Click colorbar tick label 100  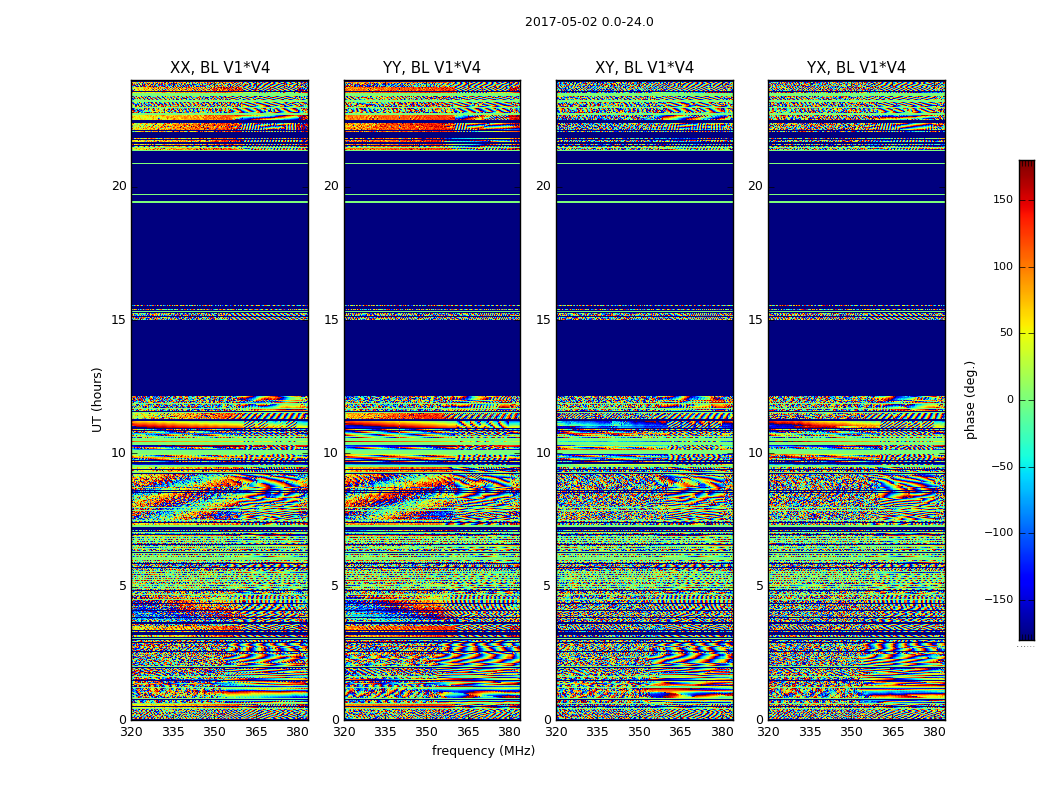tap(1002, 266)
